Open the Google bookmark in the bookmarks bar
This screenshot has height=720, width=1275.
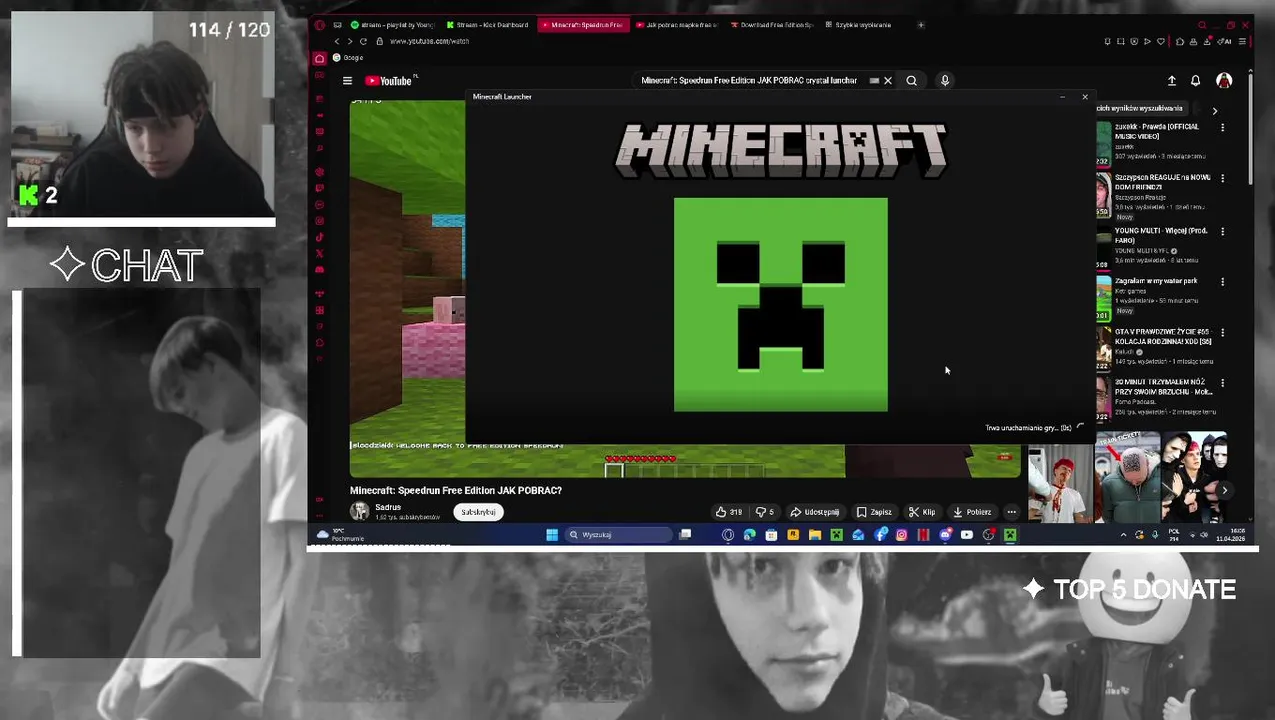(348, 58)
